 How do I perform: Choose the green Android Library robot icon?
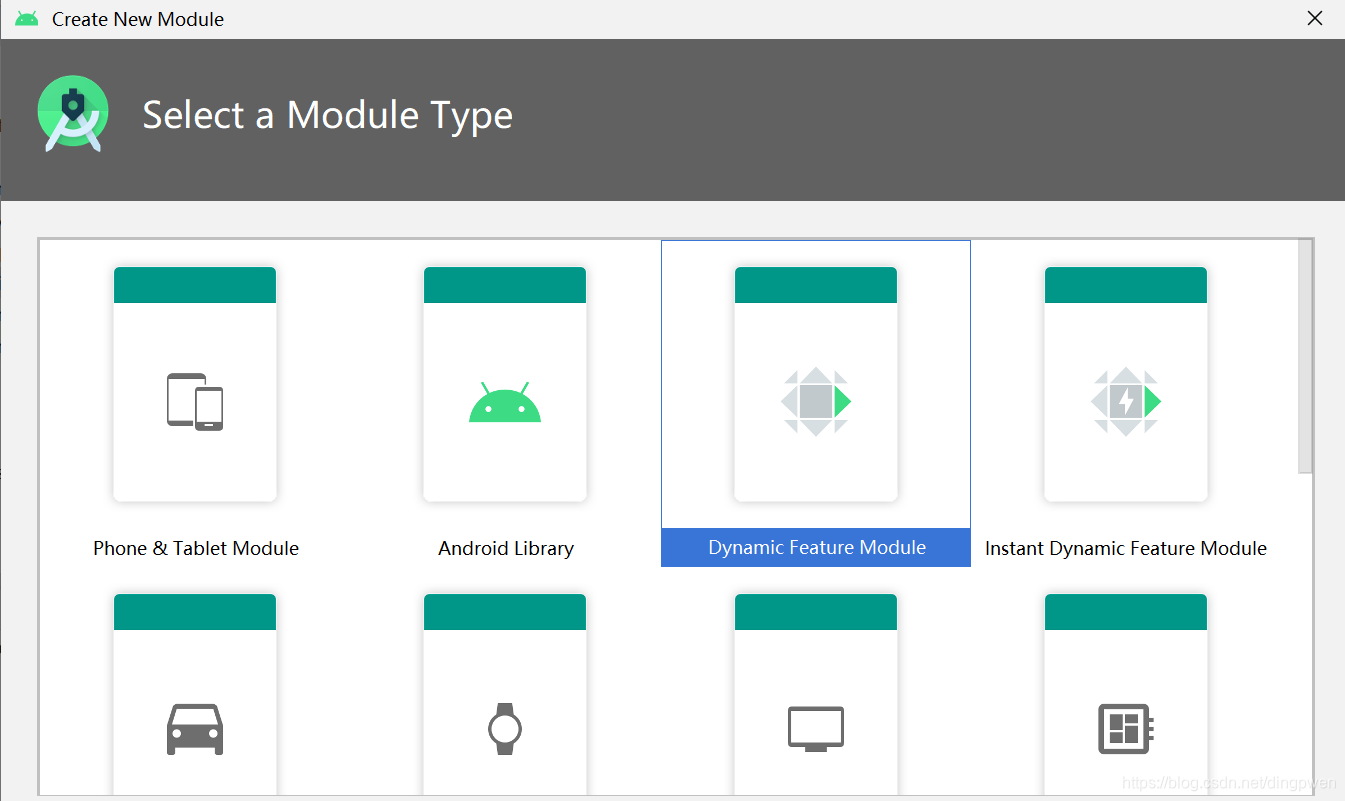505,402
